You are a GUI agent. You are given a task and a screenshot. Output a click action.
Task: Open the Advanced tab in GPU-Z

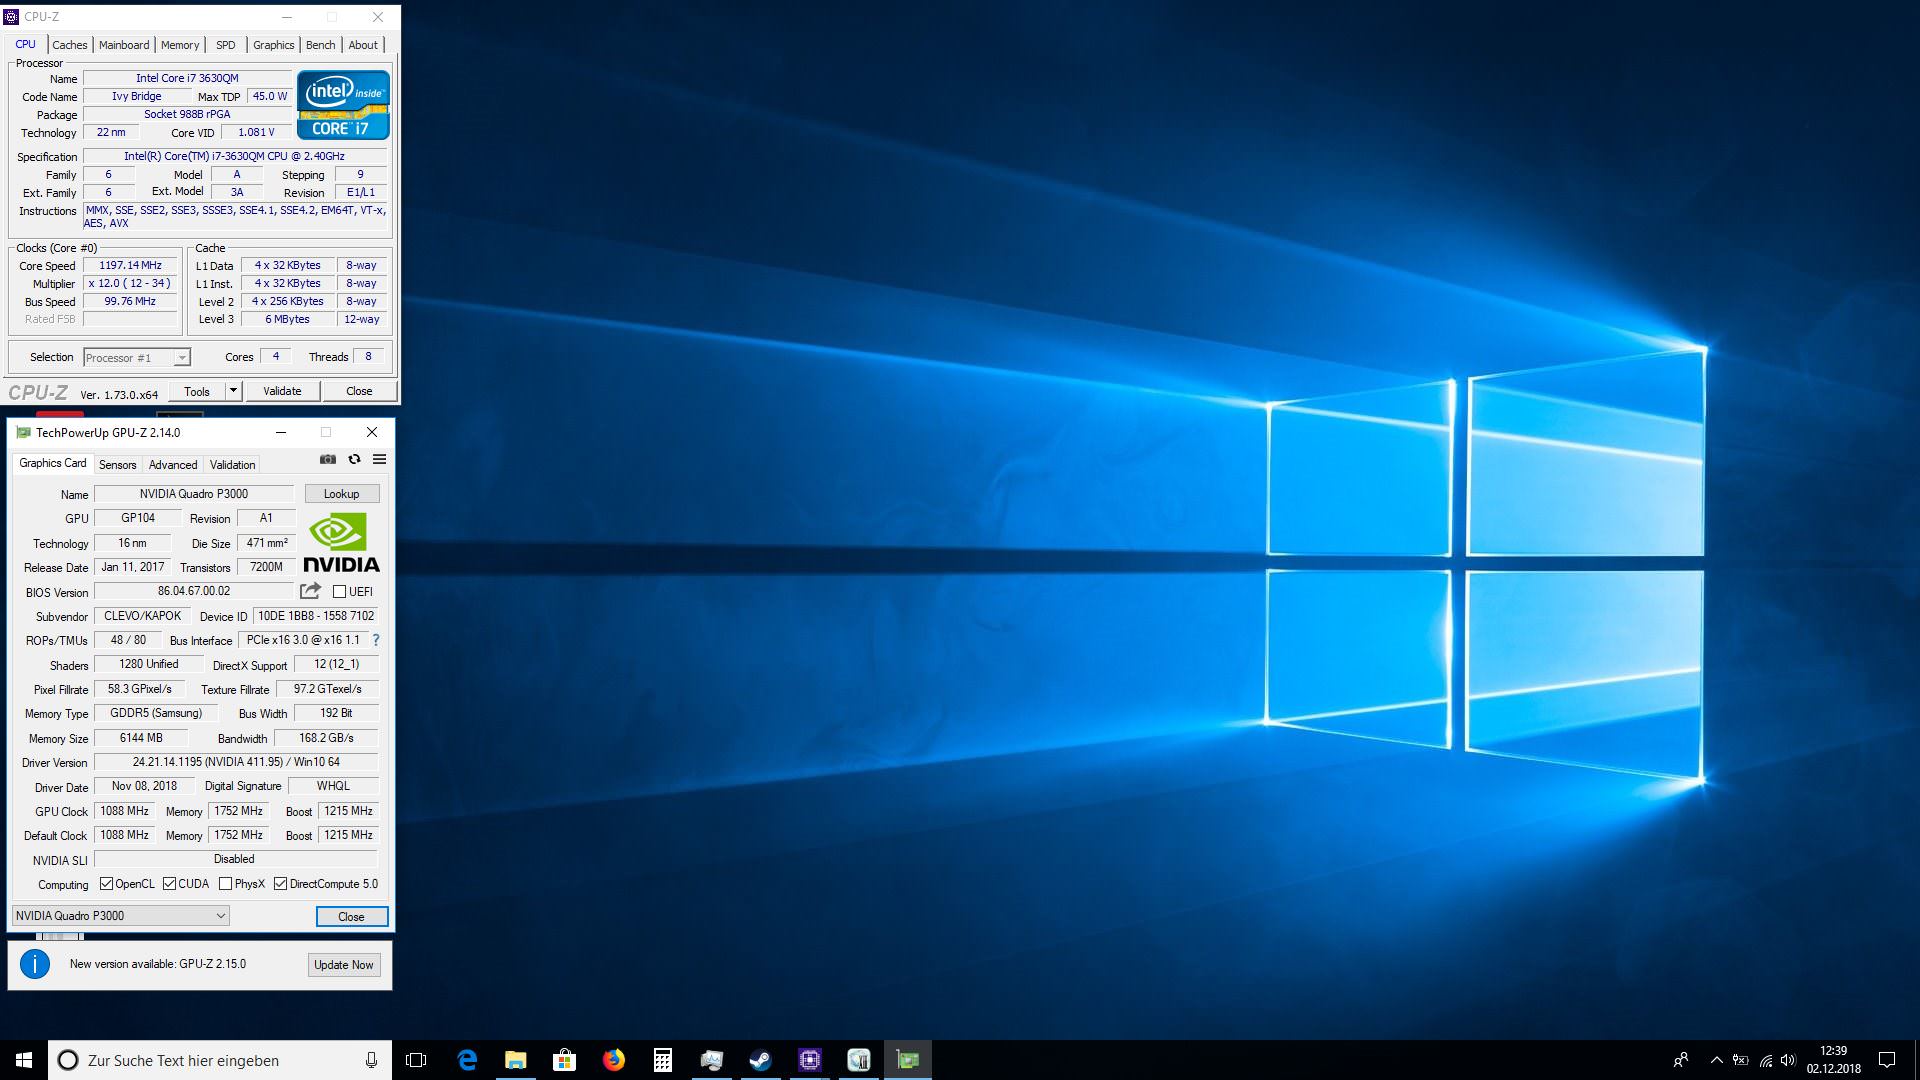click(173, 465)
